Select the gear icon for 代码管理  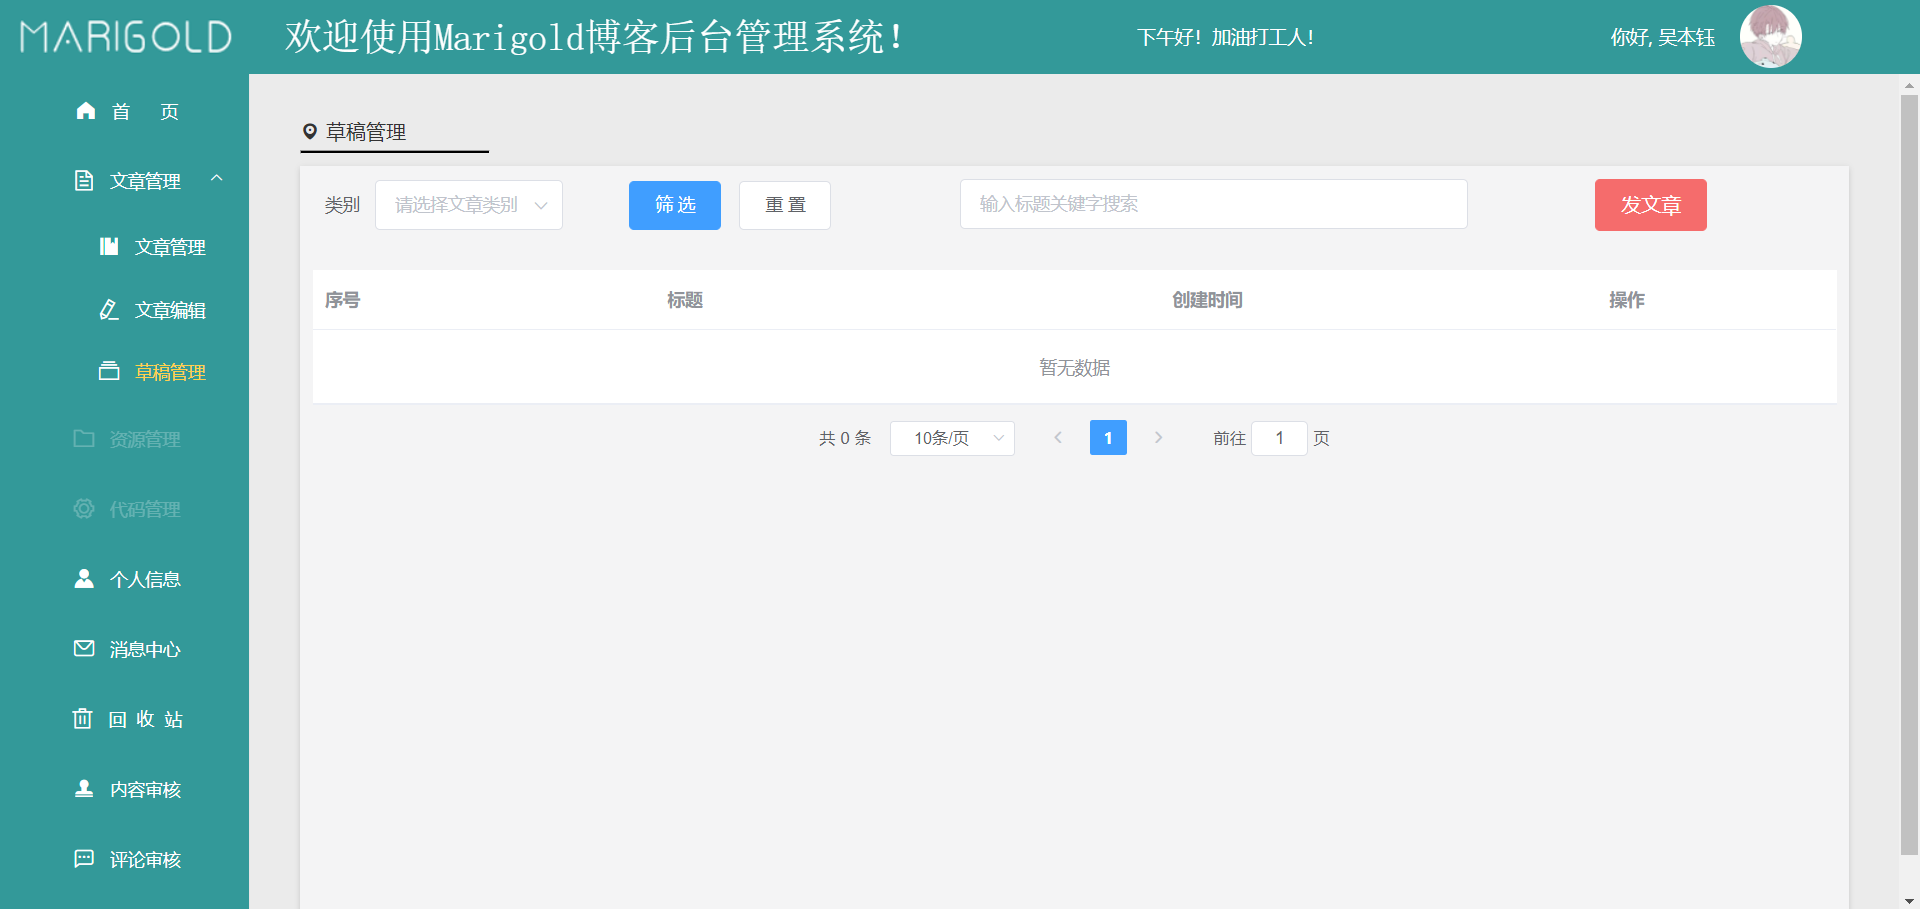[84, 509]
